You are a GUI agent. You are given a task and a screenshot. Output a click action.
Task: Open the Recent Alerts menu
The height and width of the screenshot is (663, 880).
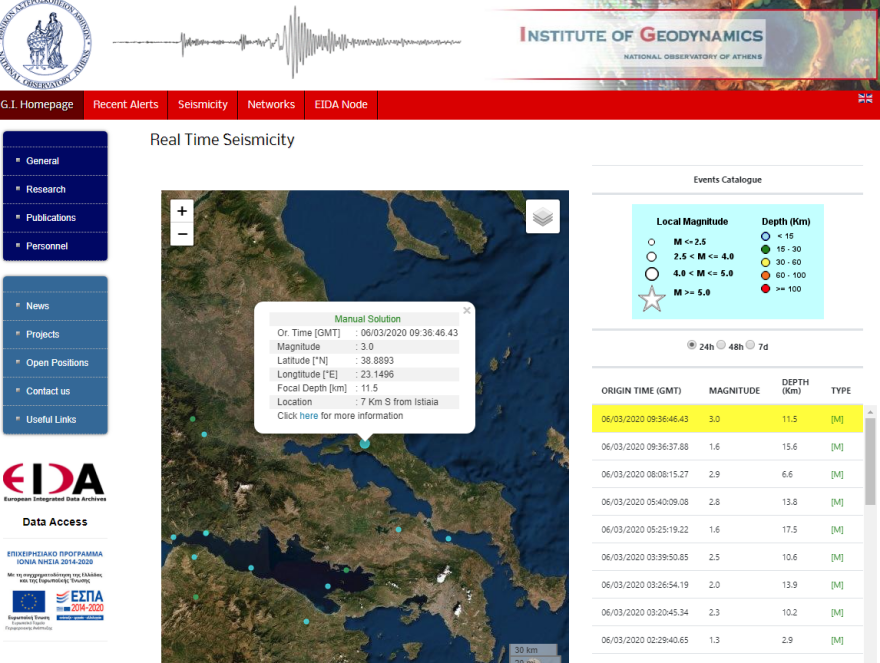125,105
